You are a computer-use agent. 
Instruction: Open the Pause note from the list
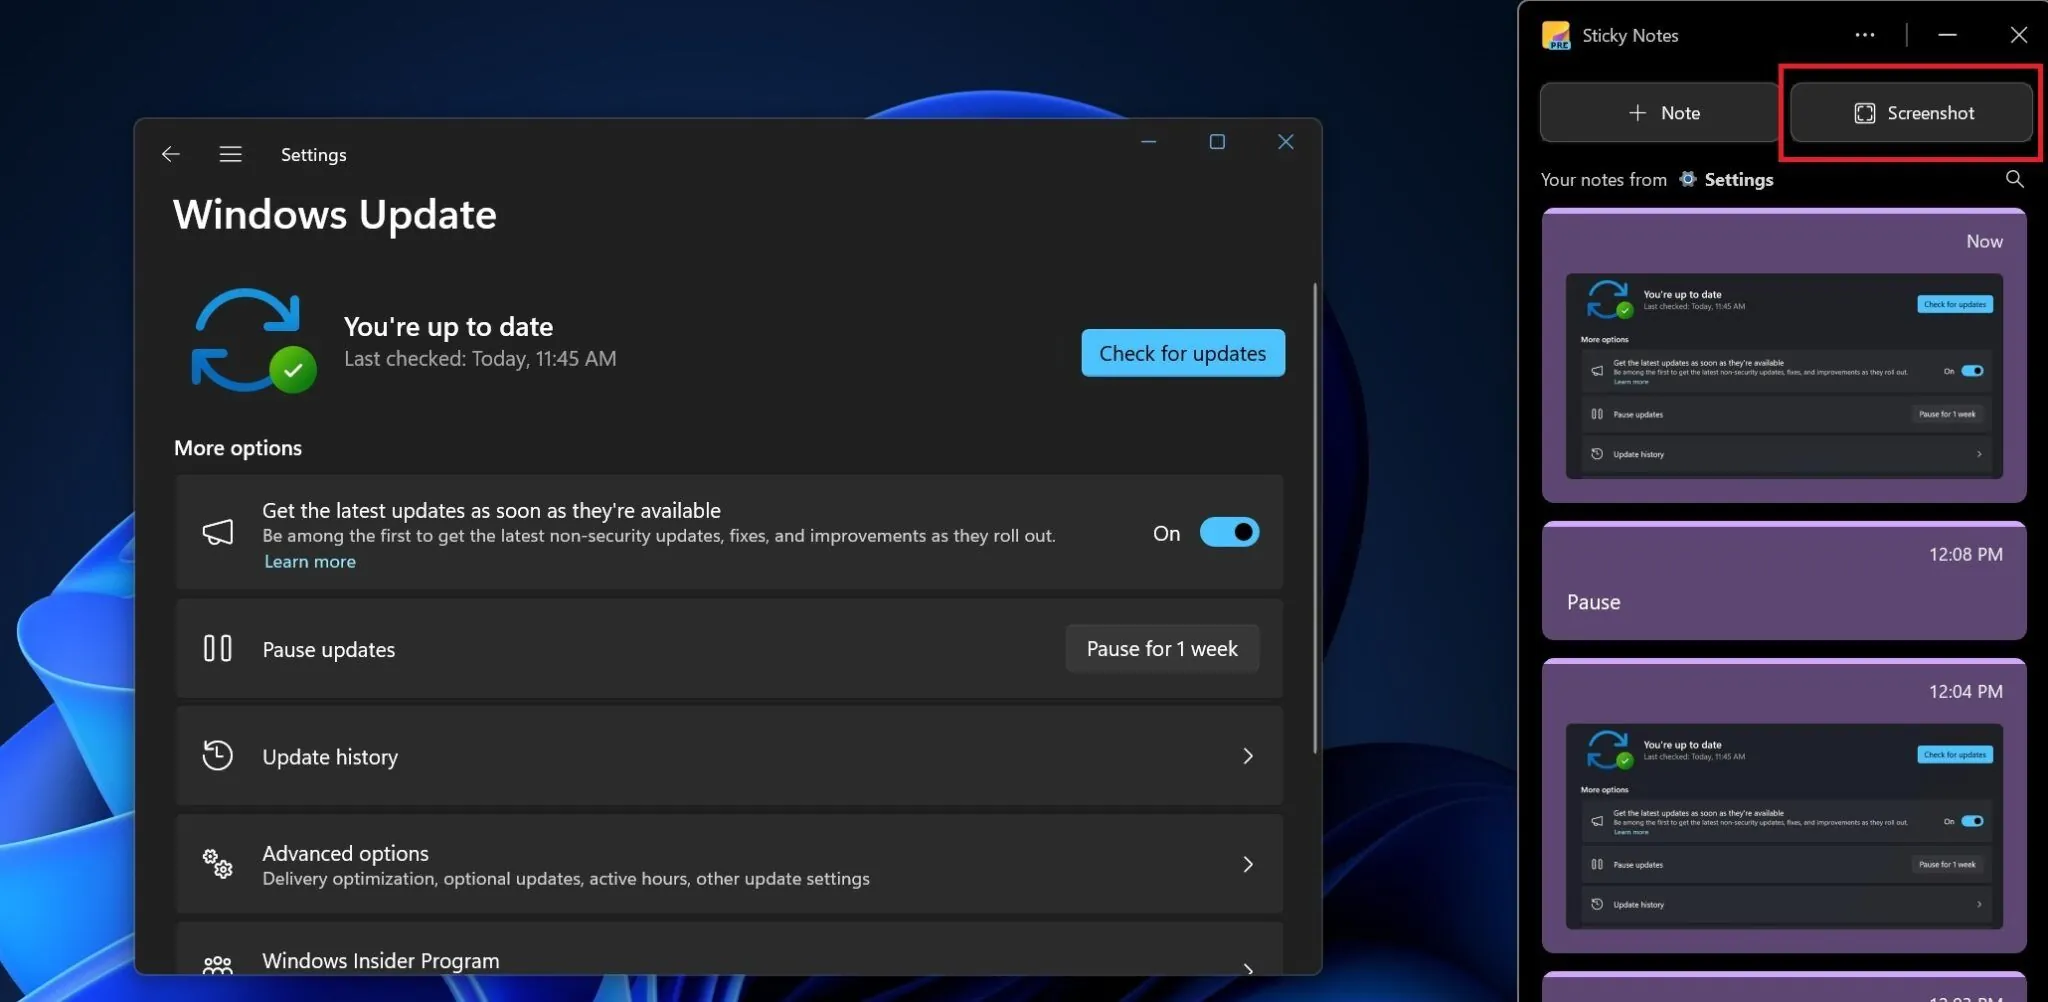coord(1784,580)
